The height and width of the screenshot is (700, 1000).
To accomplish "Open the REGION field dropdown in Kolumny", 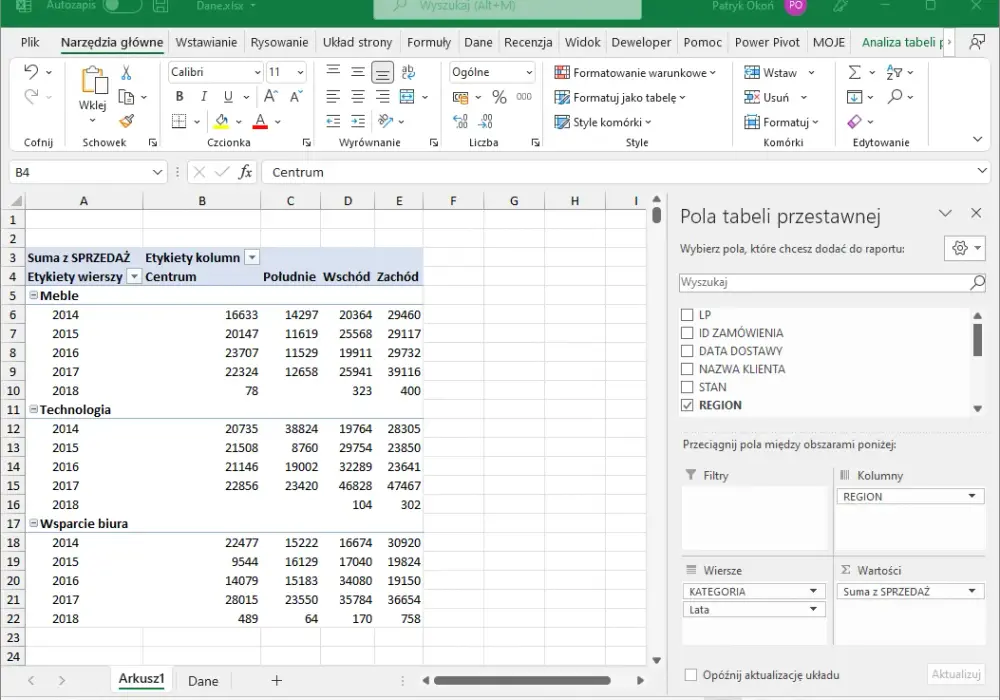I will [x=972, y=496].
